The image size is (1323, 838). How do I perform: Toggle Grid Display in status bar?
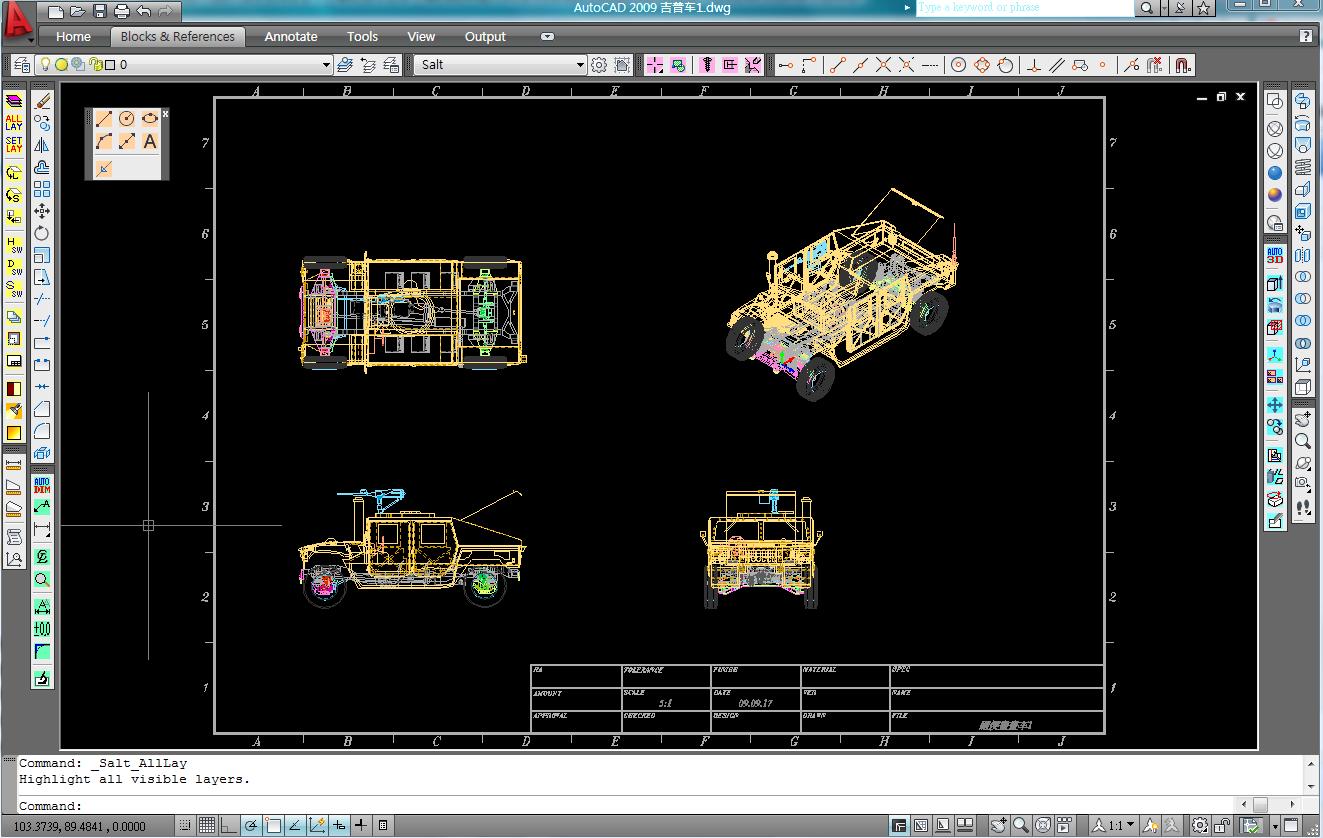[206, 826]
